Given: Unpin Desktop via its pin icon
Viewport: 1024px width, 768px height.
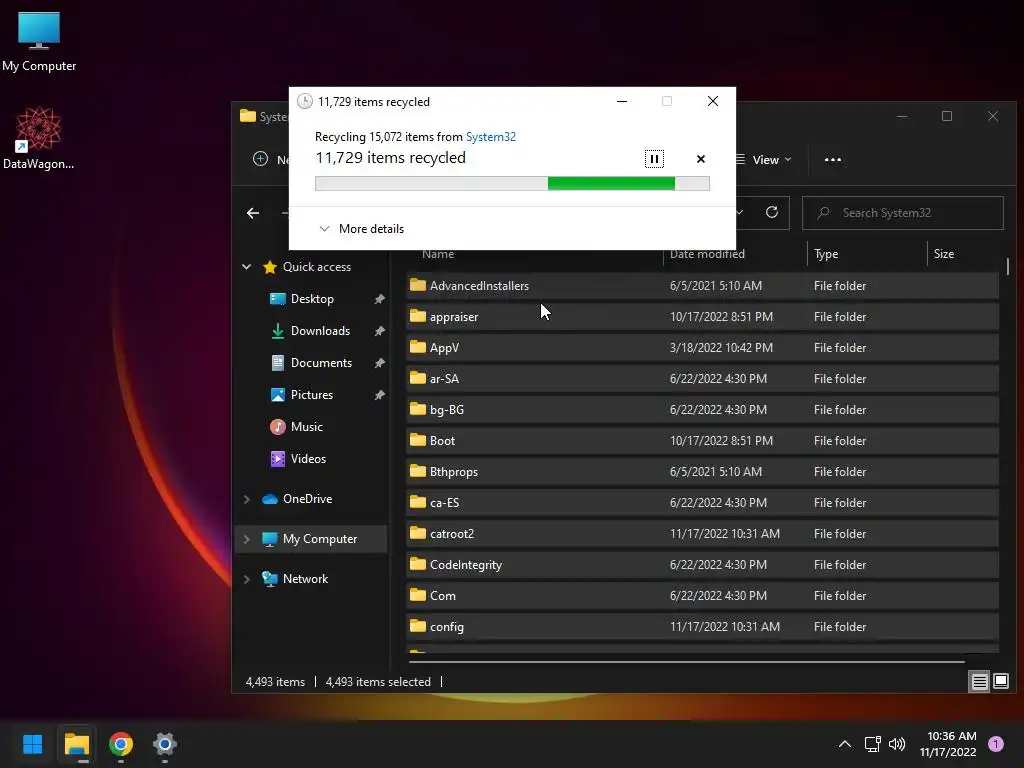Looking at the screenshot, I should pyautogui.click(x=379, y=298).
